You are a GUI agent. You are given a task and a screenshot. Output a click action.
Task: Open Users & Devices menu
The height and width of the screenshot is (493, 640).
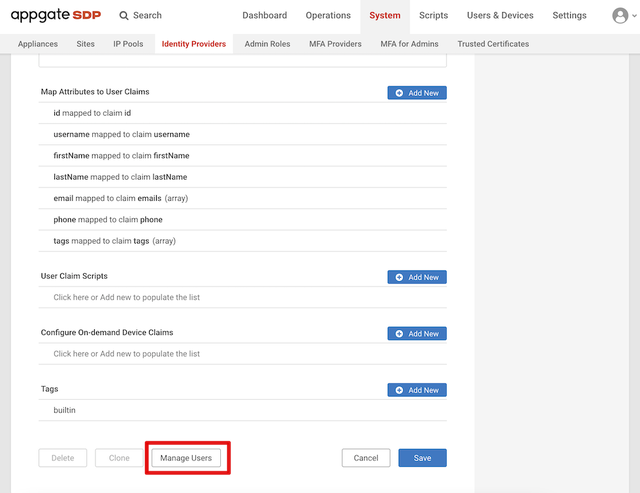pyautogui.click(x=500, y=16)
